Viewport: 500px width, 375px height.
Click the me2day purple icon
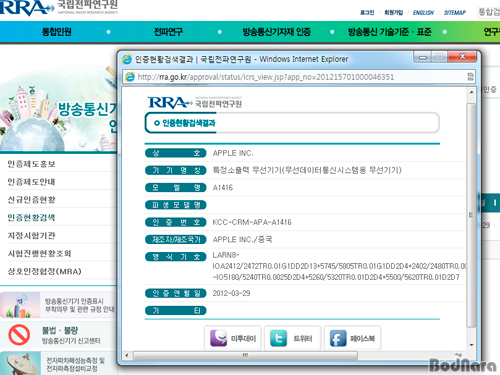(218, 338)
